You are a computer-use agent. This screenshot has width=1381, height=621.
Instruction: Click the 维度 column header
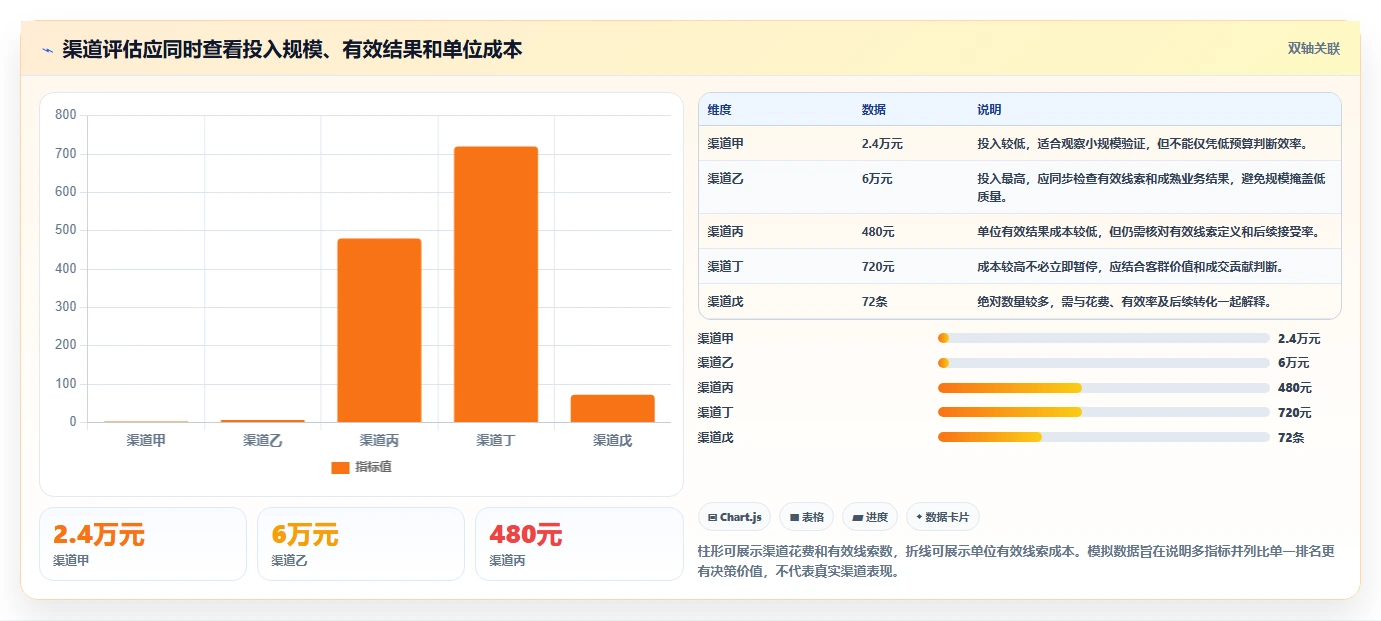click(720, 110)
